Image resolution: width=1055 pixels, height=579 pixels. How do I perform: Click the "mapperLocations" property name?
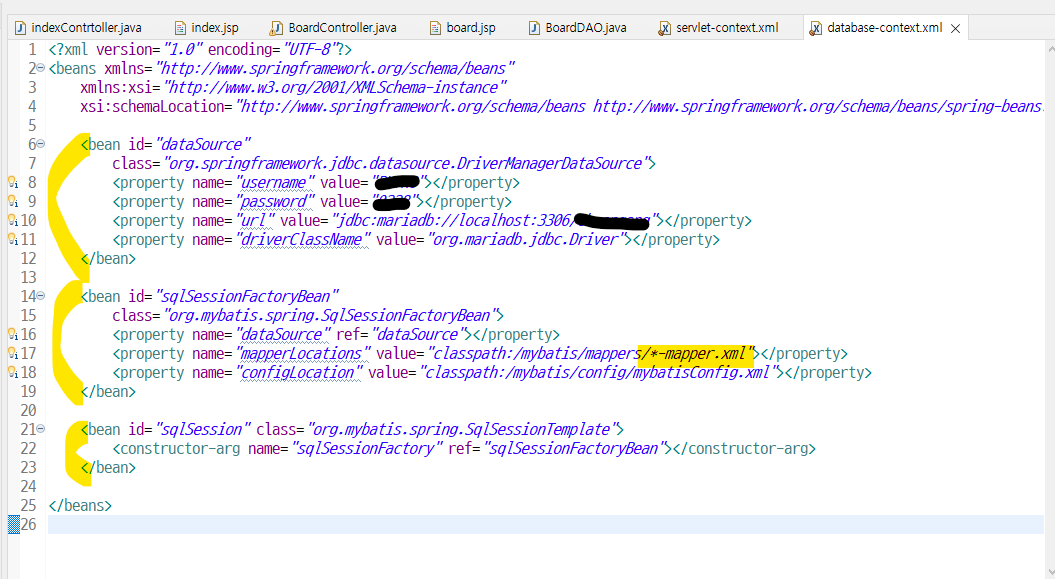click(x=303, y=353)
